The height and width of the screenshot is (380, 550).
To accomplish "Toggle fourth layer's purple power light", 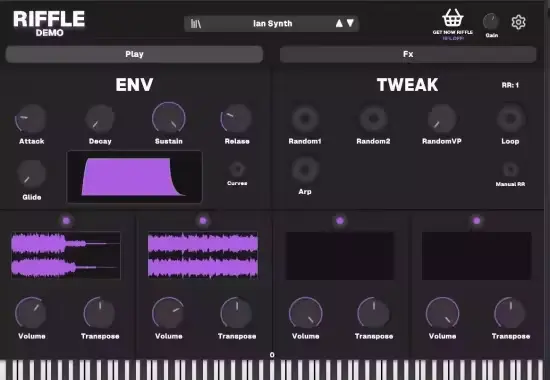I will 477,221.
